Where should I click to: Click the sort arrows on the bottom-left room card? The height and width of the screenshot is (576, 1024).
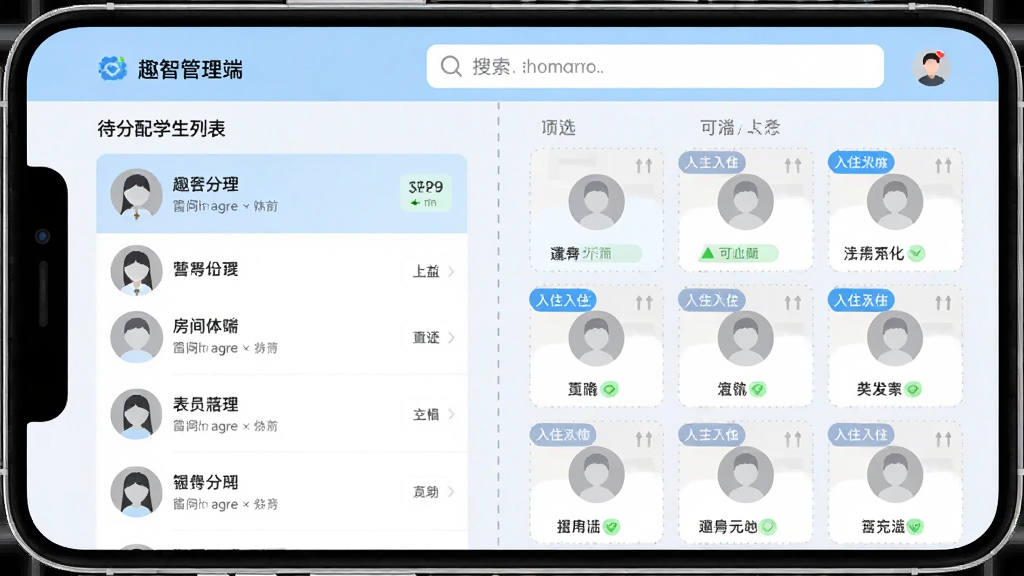pyautogui.click(x=644, y=440)
